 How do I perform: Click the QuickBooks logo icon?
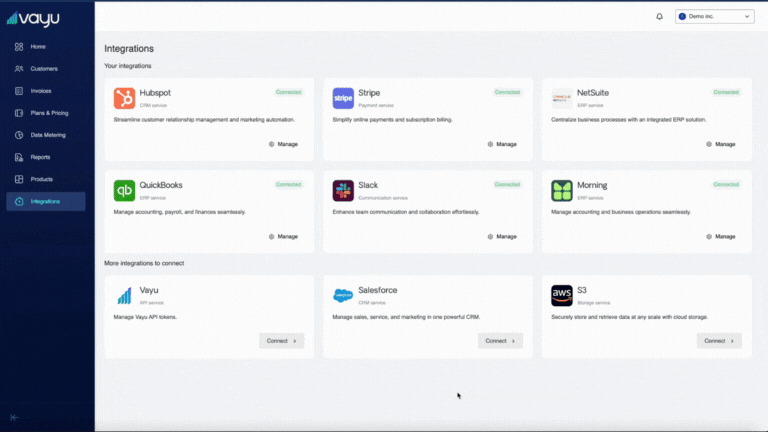pyautogui.click(x=124, y=191)
